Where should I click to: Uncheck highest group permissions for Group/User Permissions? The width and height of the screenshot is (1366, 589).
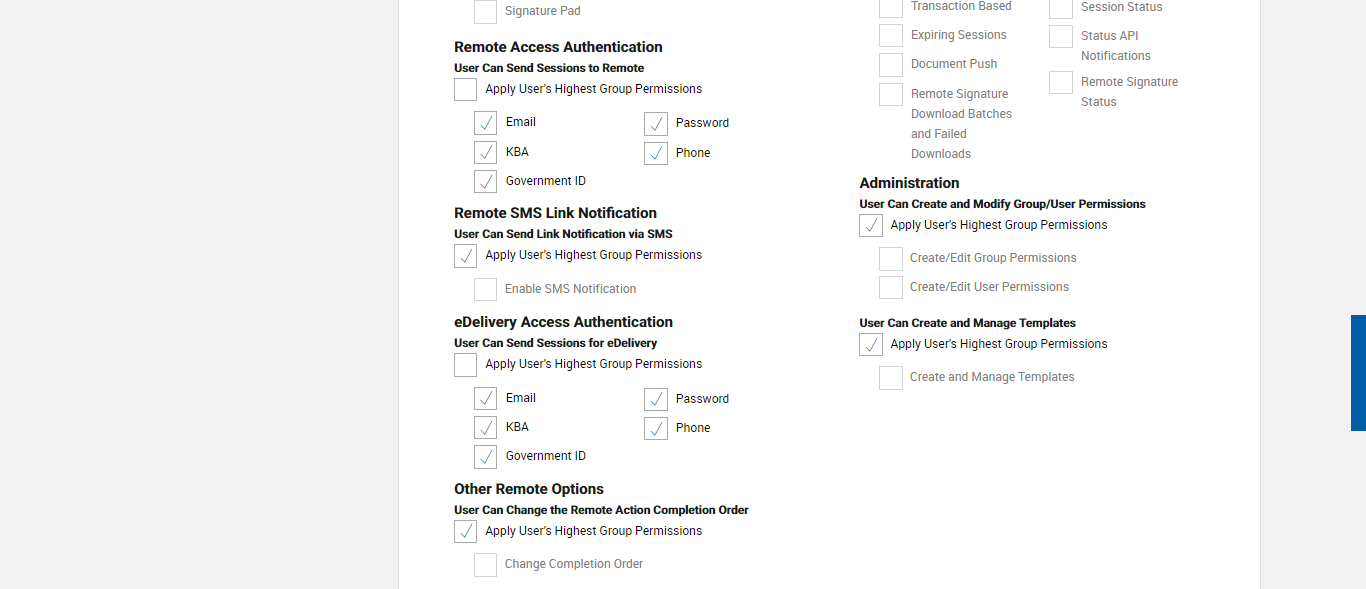(x=871, y=226)
